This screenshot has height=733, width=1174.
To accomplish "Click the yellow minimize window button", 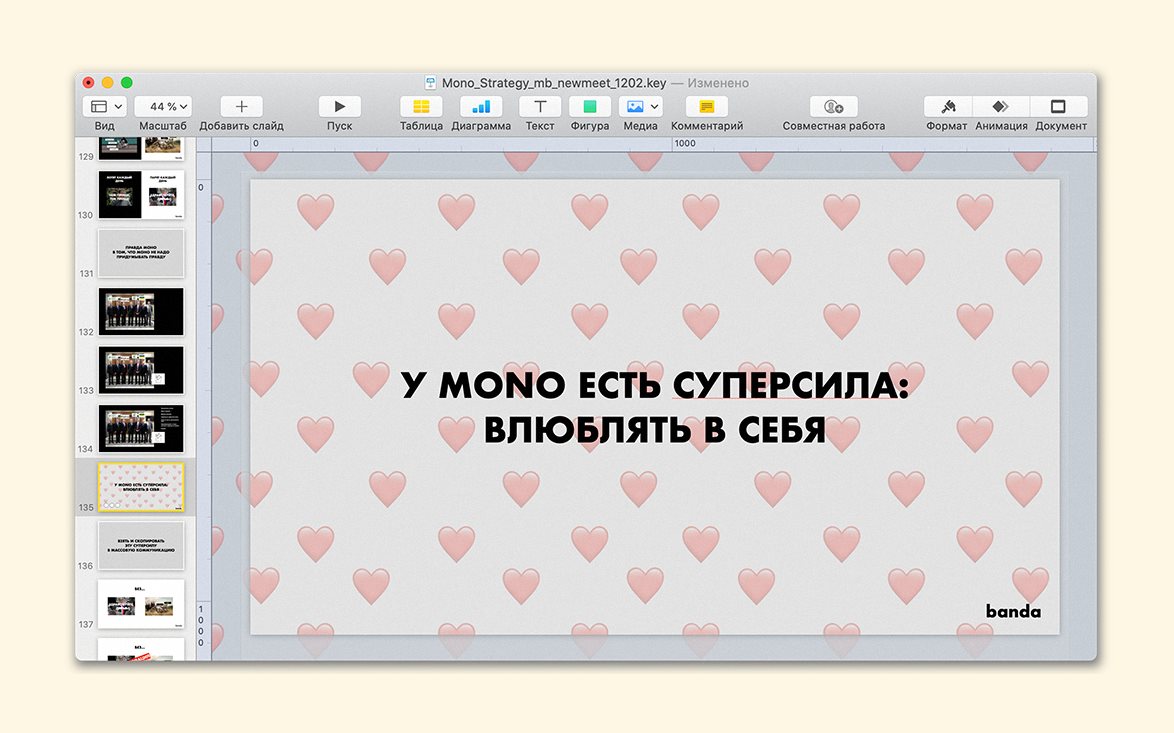I will 107,82.
